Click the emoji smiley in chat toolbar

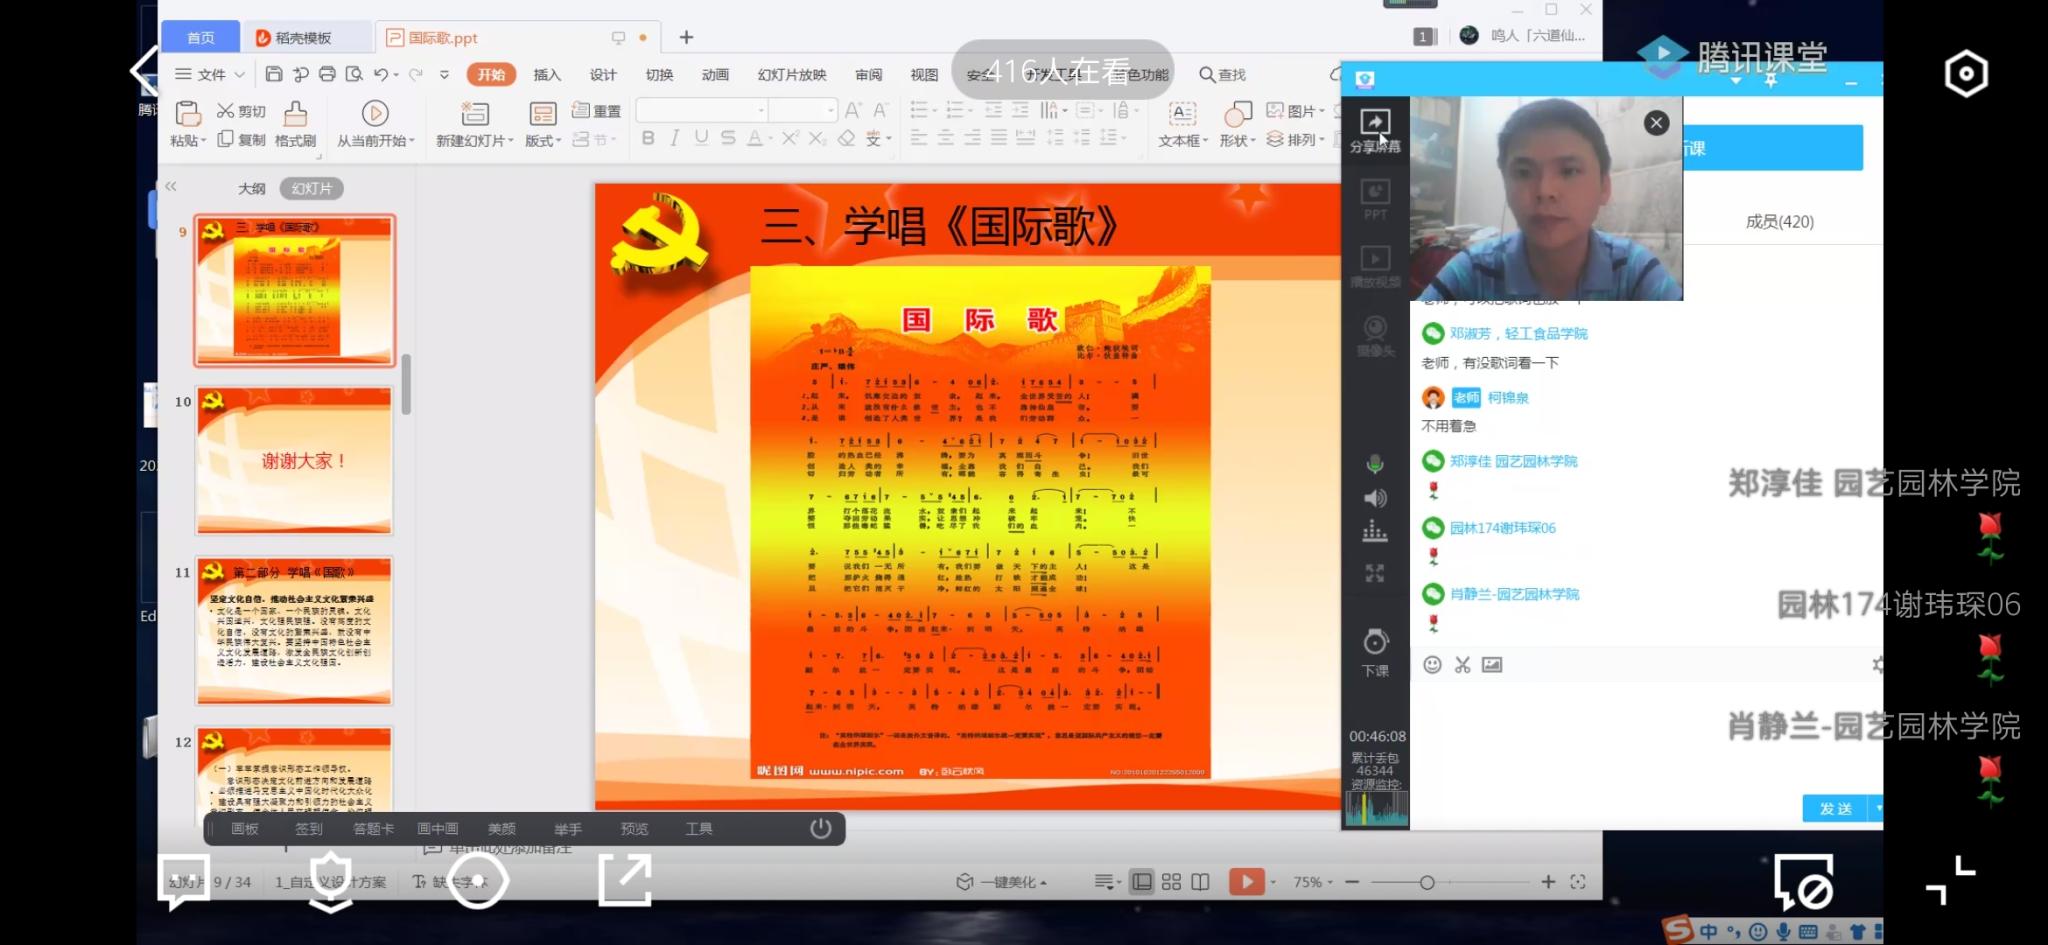click(x=1432, y=665)
